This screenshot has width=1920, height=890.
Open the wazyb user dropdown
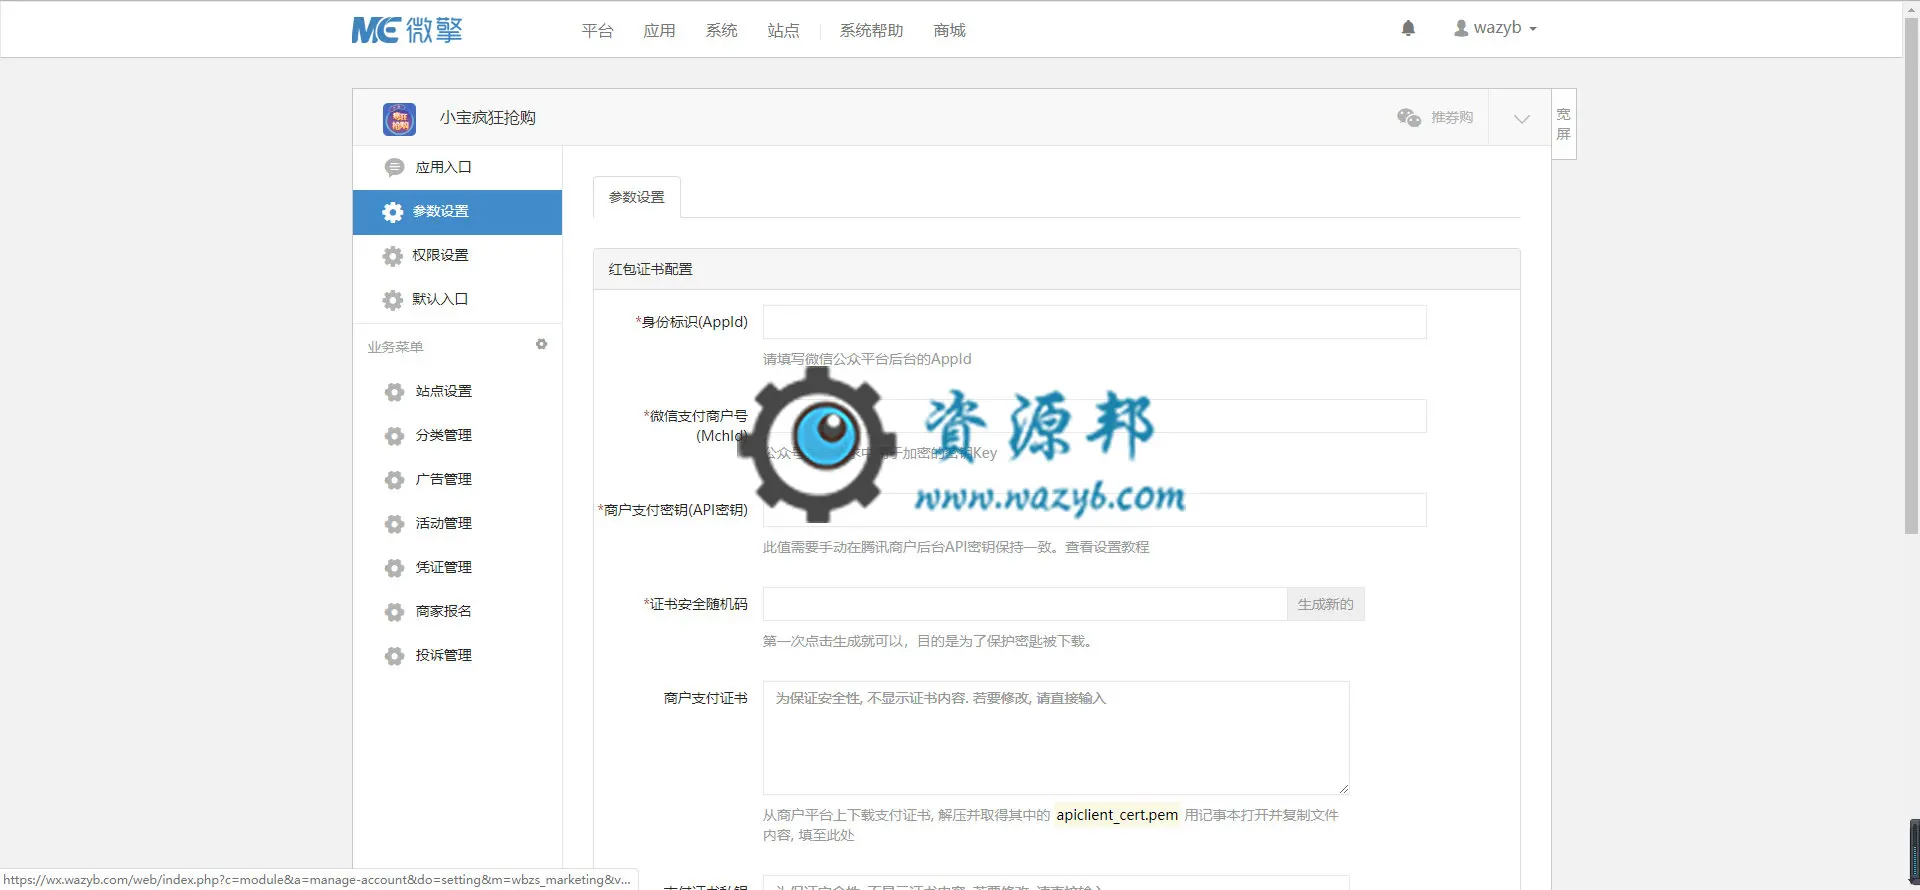pyautogui.click(x=1495, y=28)
